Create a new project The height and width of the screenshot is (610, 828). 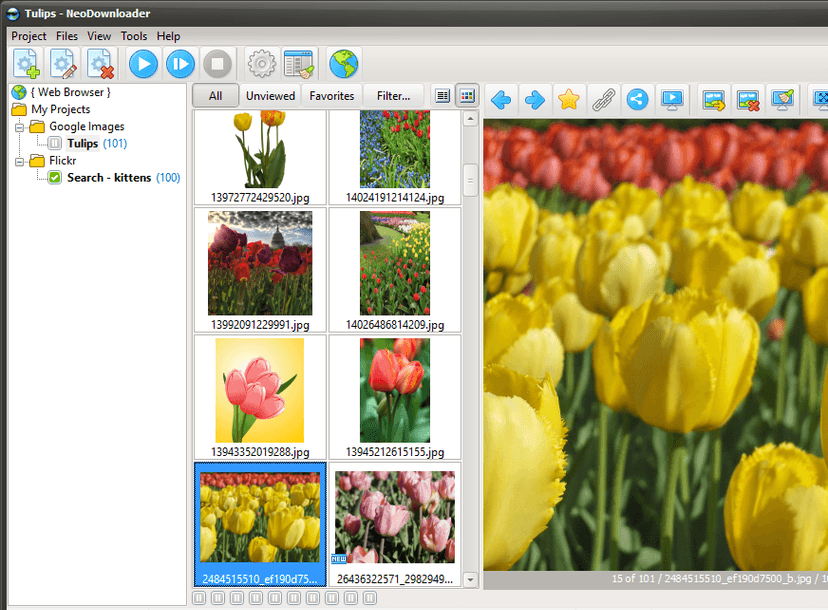pyautogui.click(x=27, y=63)
